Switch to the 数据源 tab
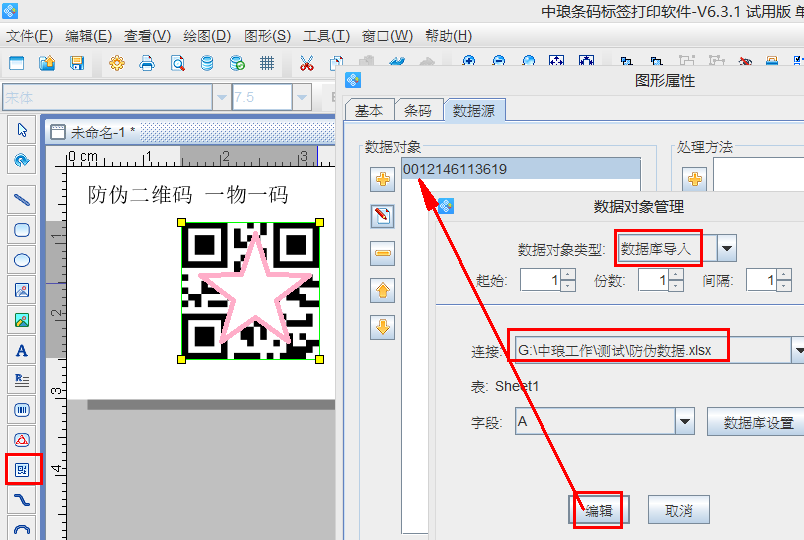The image size is (804, 540). pyautogui.click(x=474, y=110)
